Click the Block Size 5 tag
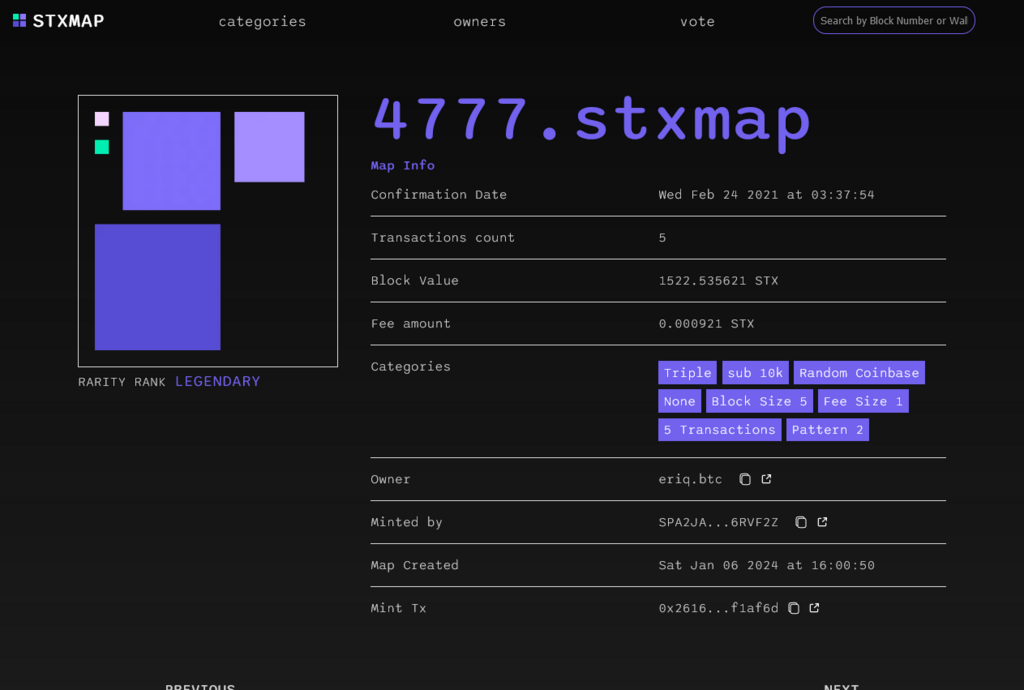Screen dimensions: 1024x690 (758, 401)
